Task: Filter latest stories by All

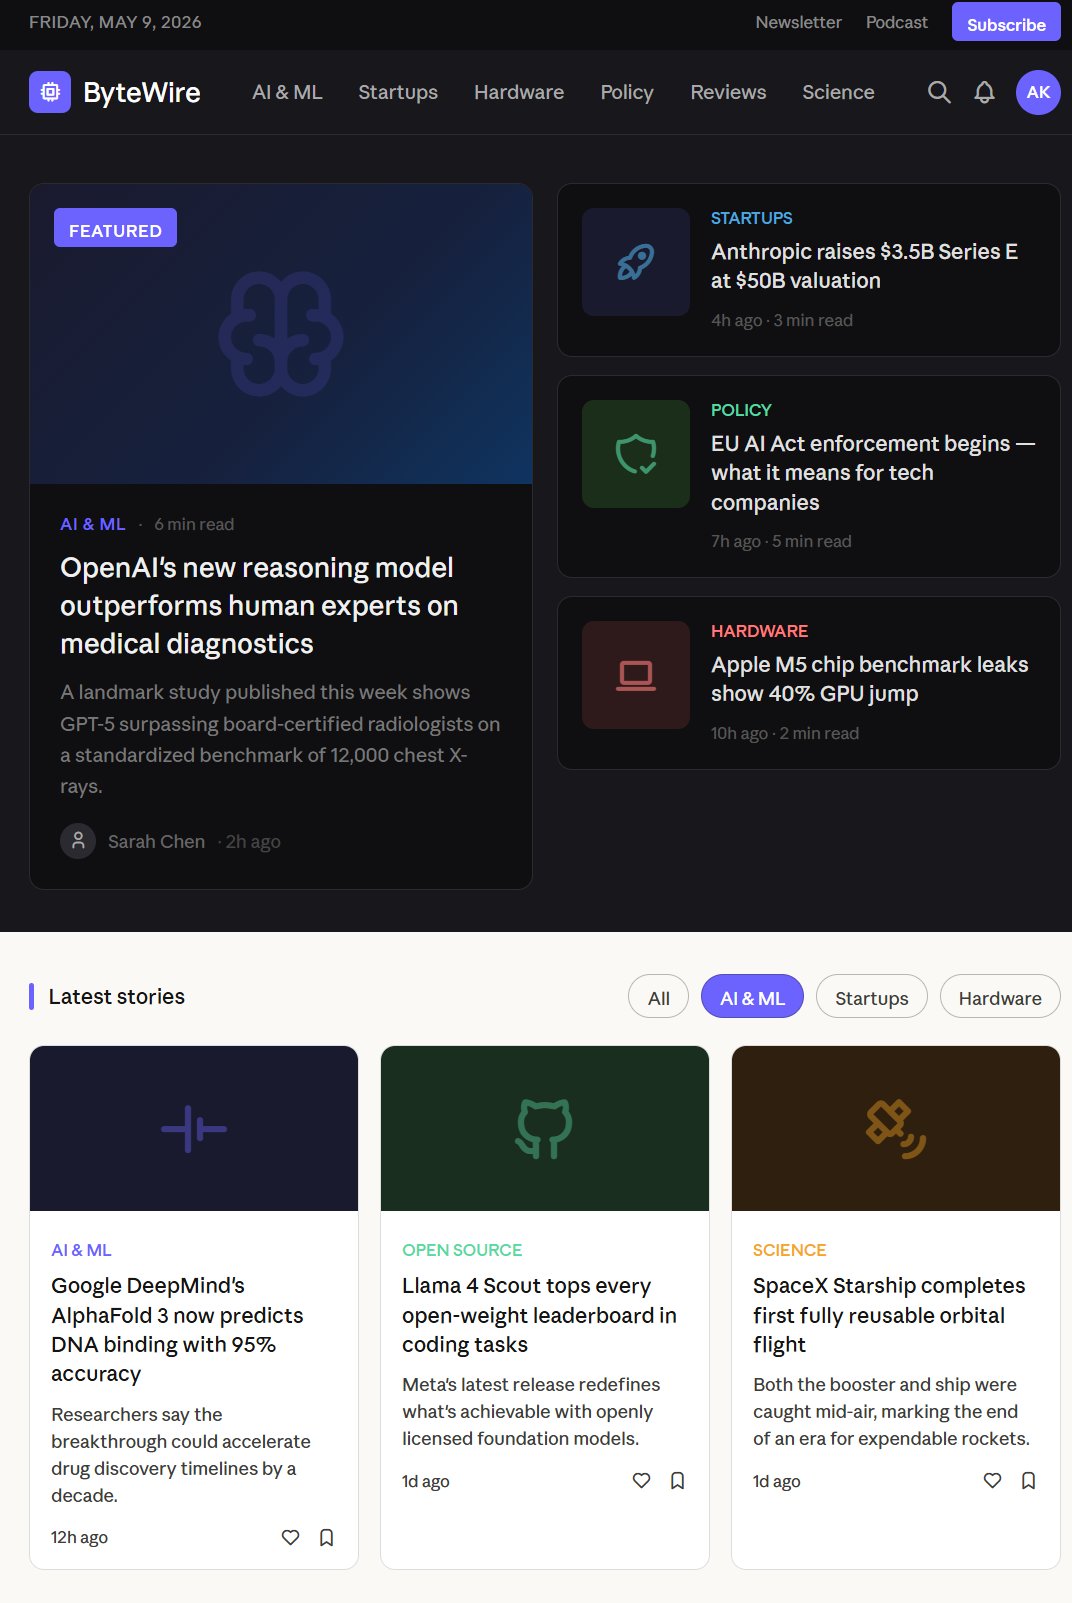Action: pos(659,997)
